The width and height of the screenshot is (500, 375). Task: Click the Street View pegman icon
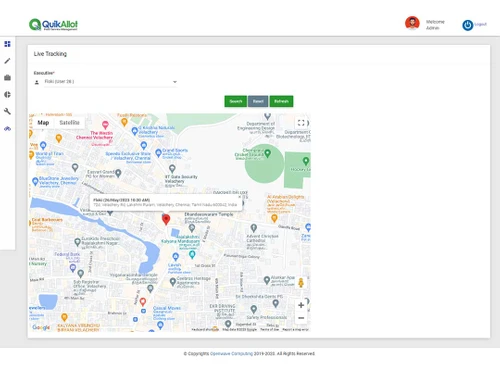[x=301, y=283]
